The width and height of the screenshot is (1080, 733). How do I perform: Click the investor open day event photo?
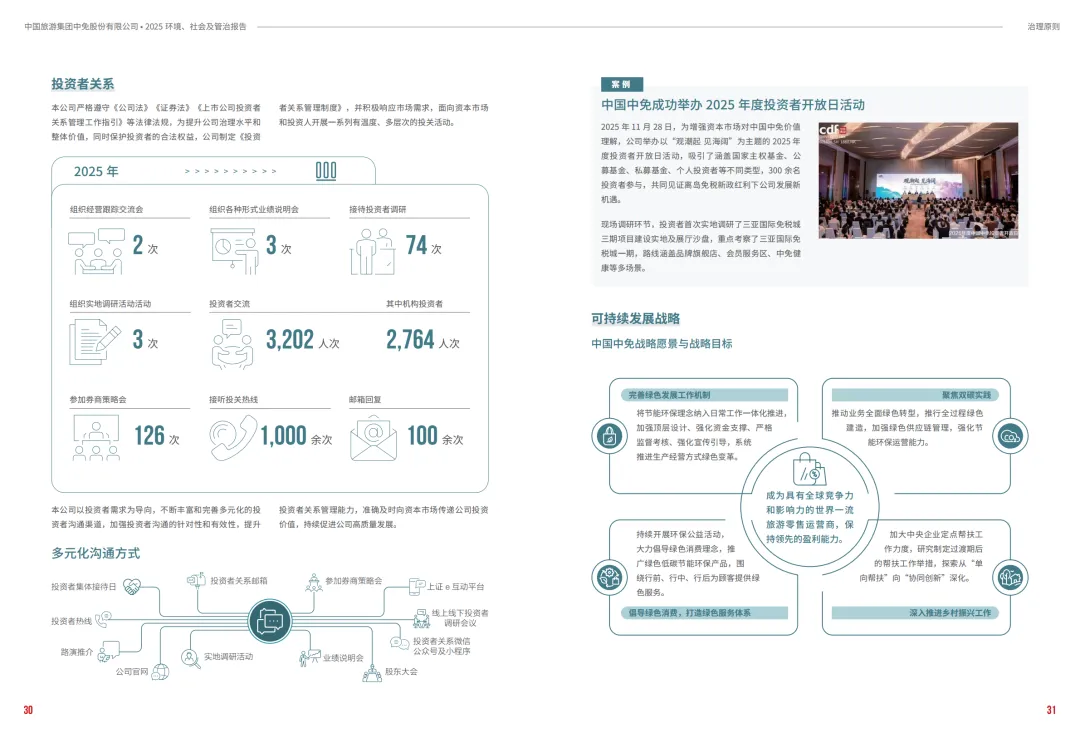click(918, 180)
